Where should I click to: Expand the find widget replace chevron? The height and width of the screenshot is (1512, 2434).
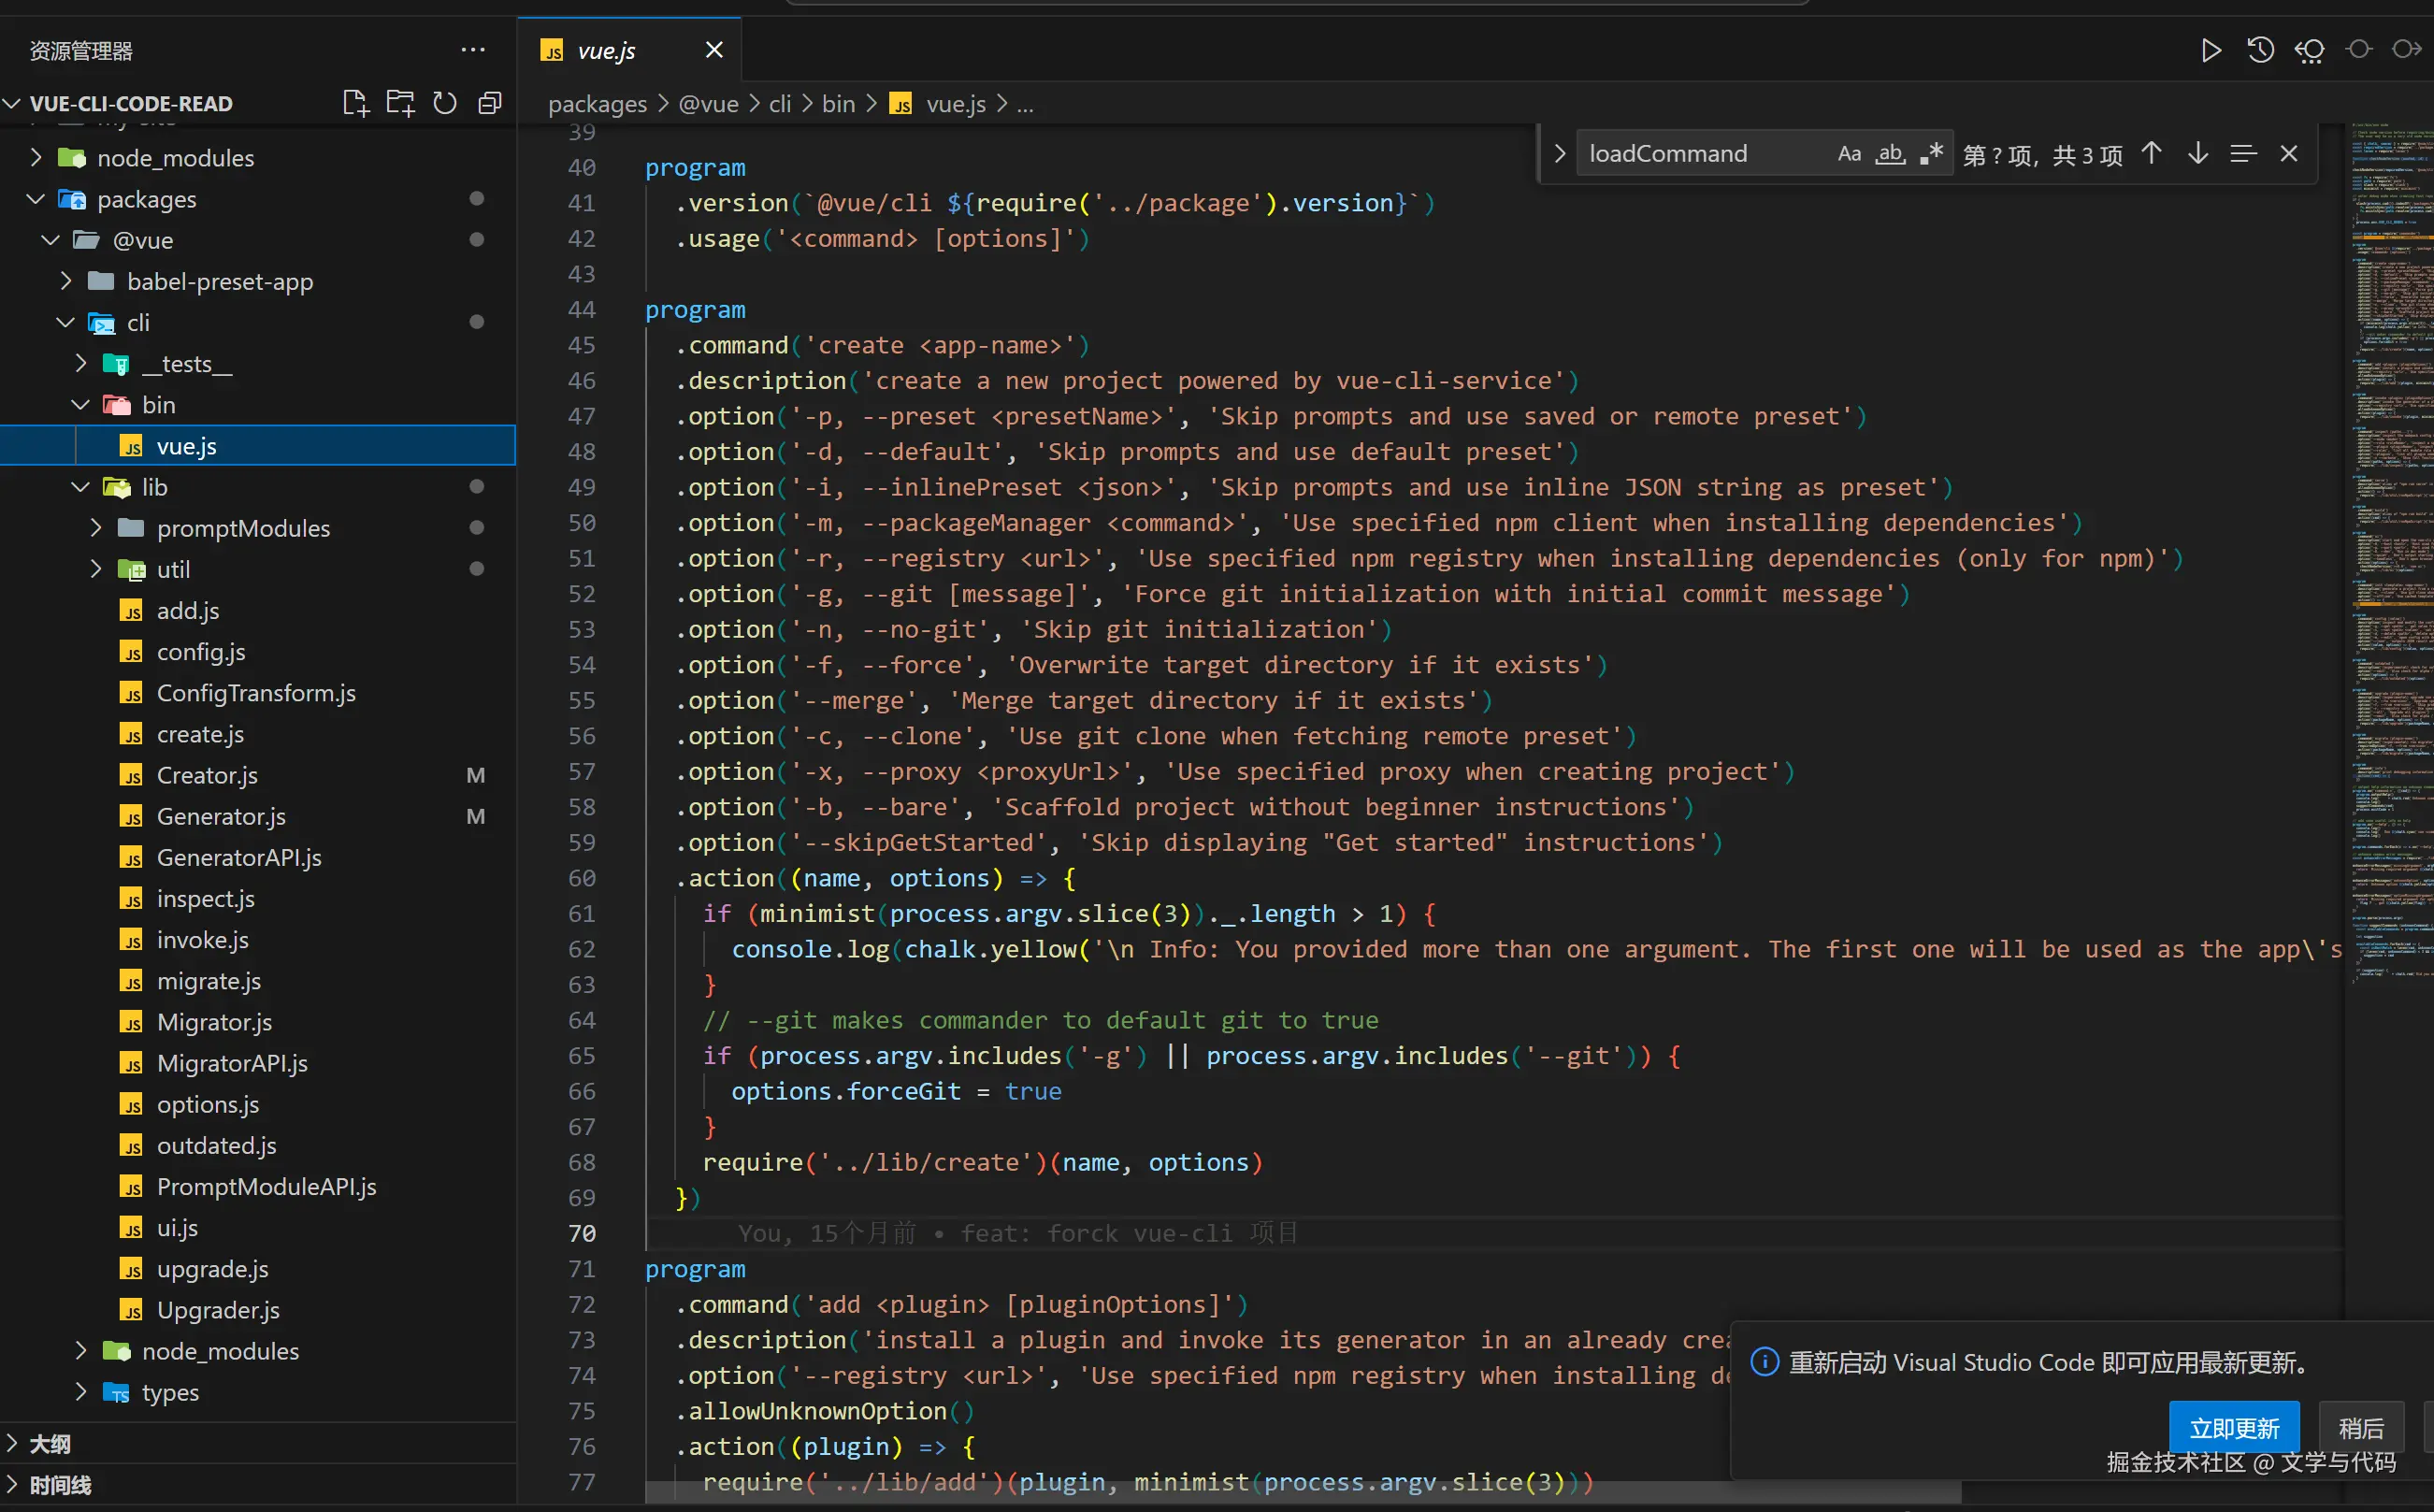pos(1559,153)
